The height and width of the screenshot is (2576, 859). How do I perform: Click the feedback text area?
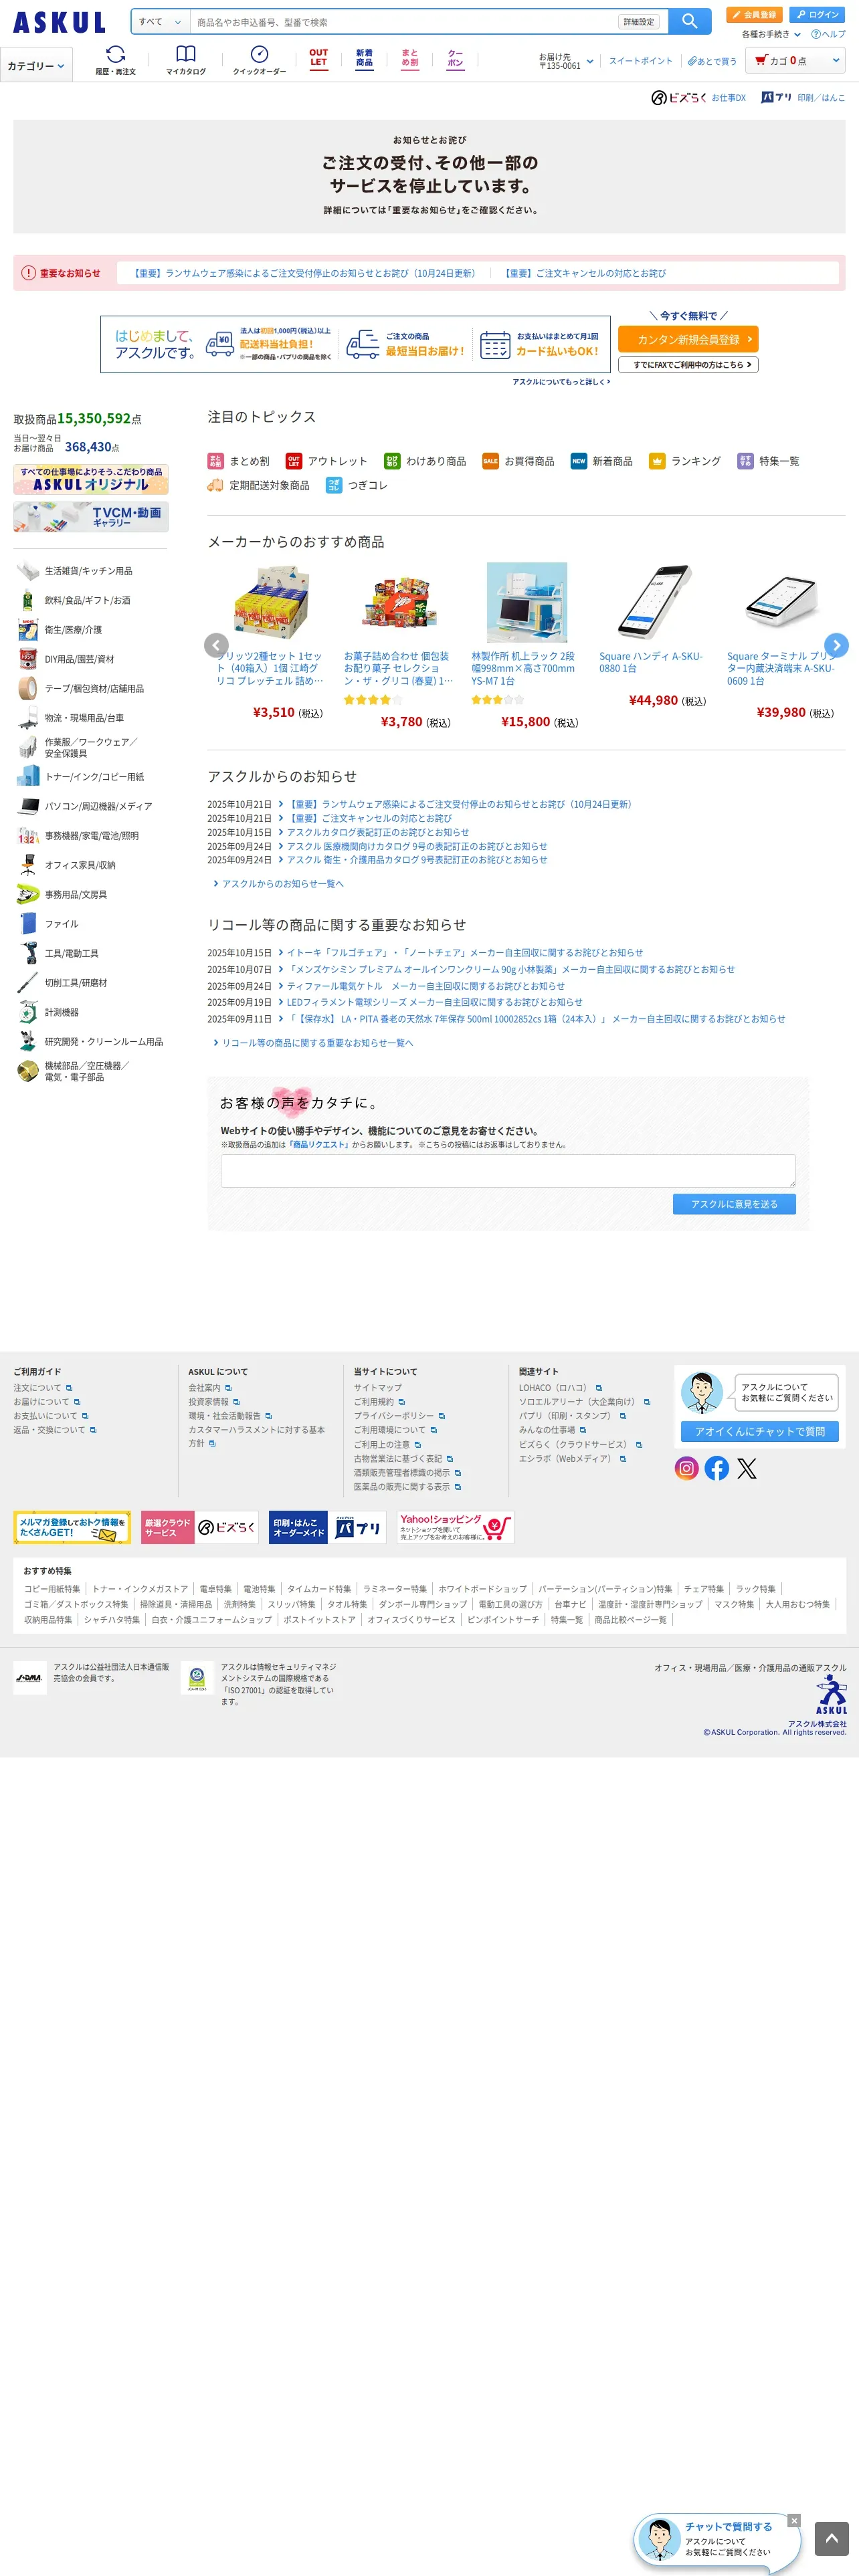[508, 1171]
